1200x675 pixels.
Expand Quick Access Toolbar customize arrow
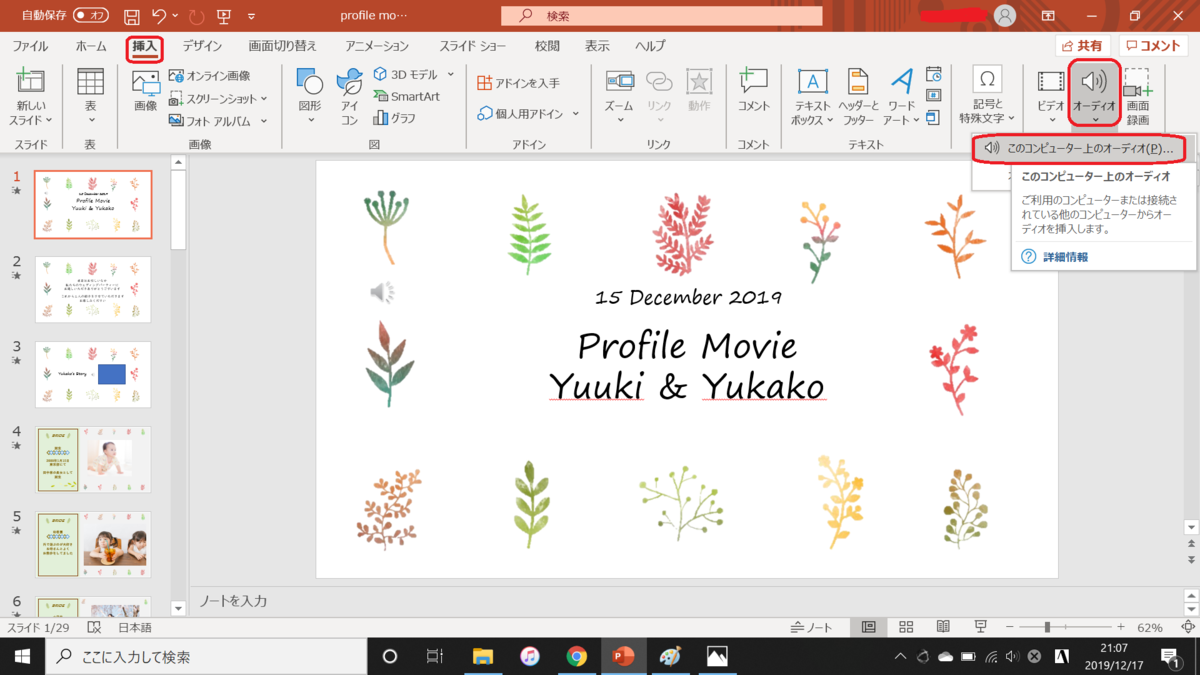click(x=250, y=17)
